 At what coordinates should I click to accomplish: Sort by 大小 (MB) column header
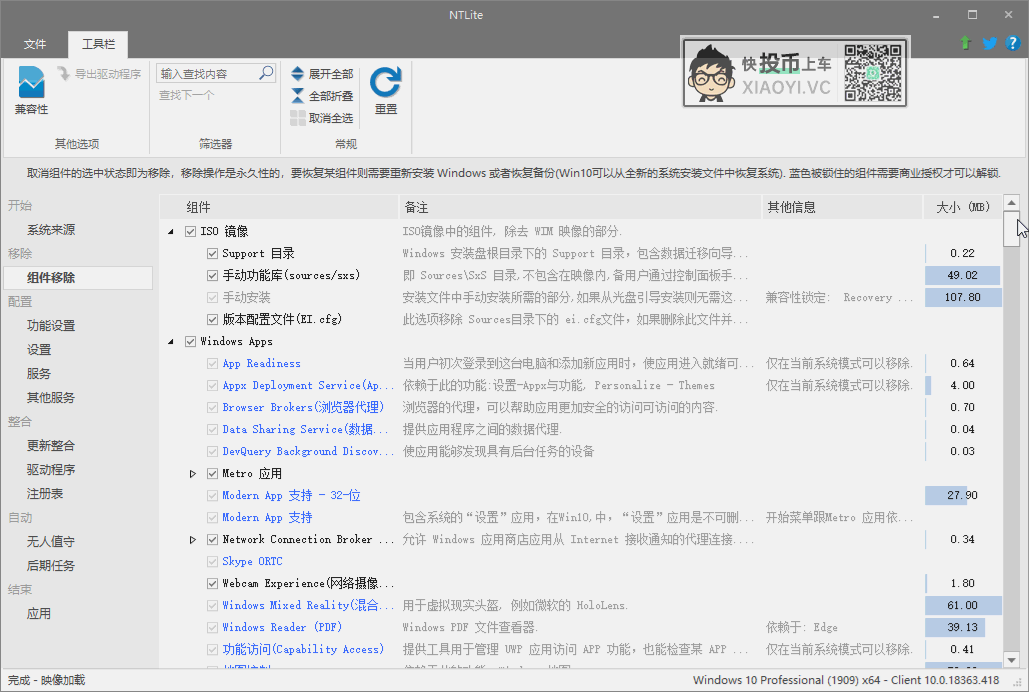click(x=961, y=208)
